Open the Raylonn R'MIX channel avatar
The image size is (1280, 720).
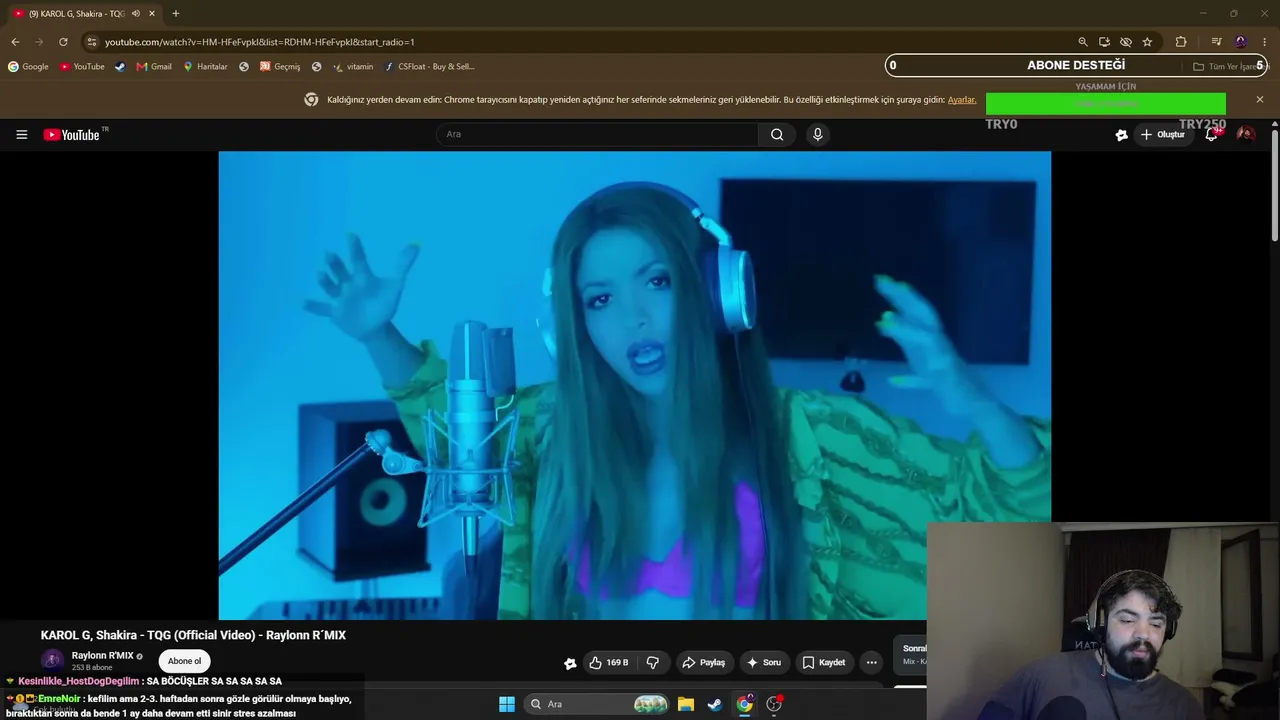point(52,660)
